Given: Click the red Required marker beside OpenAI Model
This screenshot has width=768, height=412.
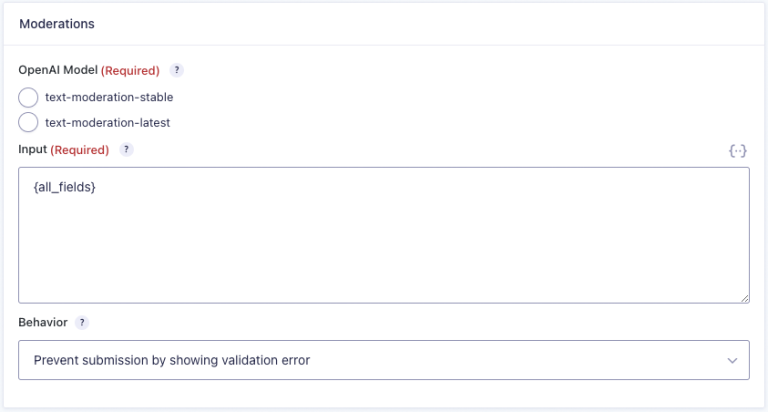Looking at the screenshot, I should click(130, 71).
